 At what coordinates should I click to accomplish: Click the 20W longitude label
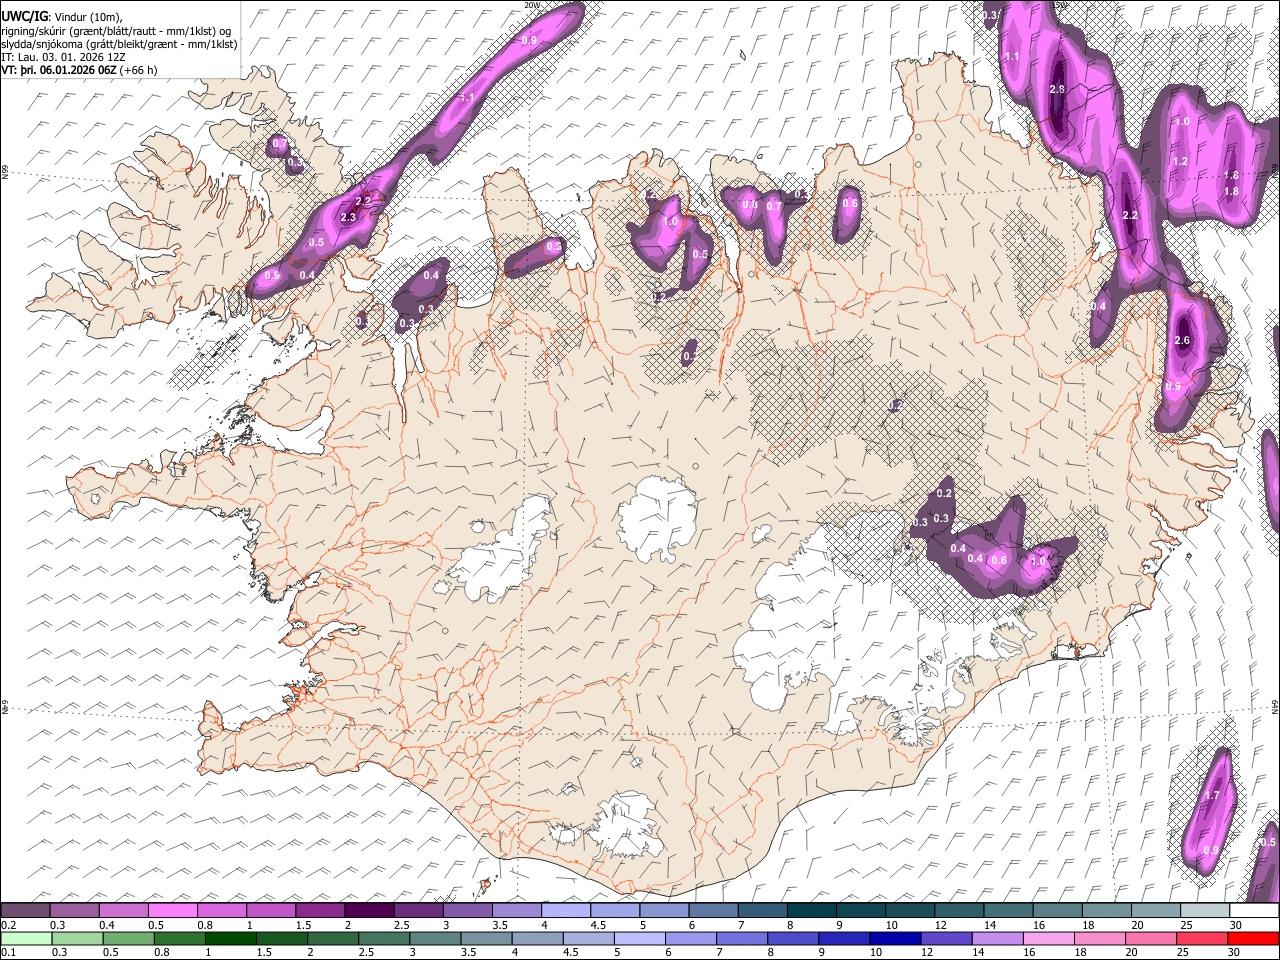click(x=531, y=5)
